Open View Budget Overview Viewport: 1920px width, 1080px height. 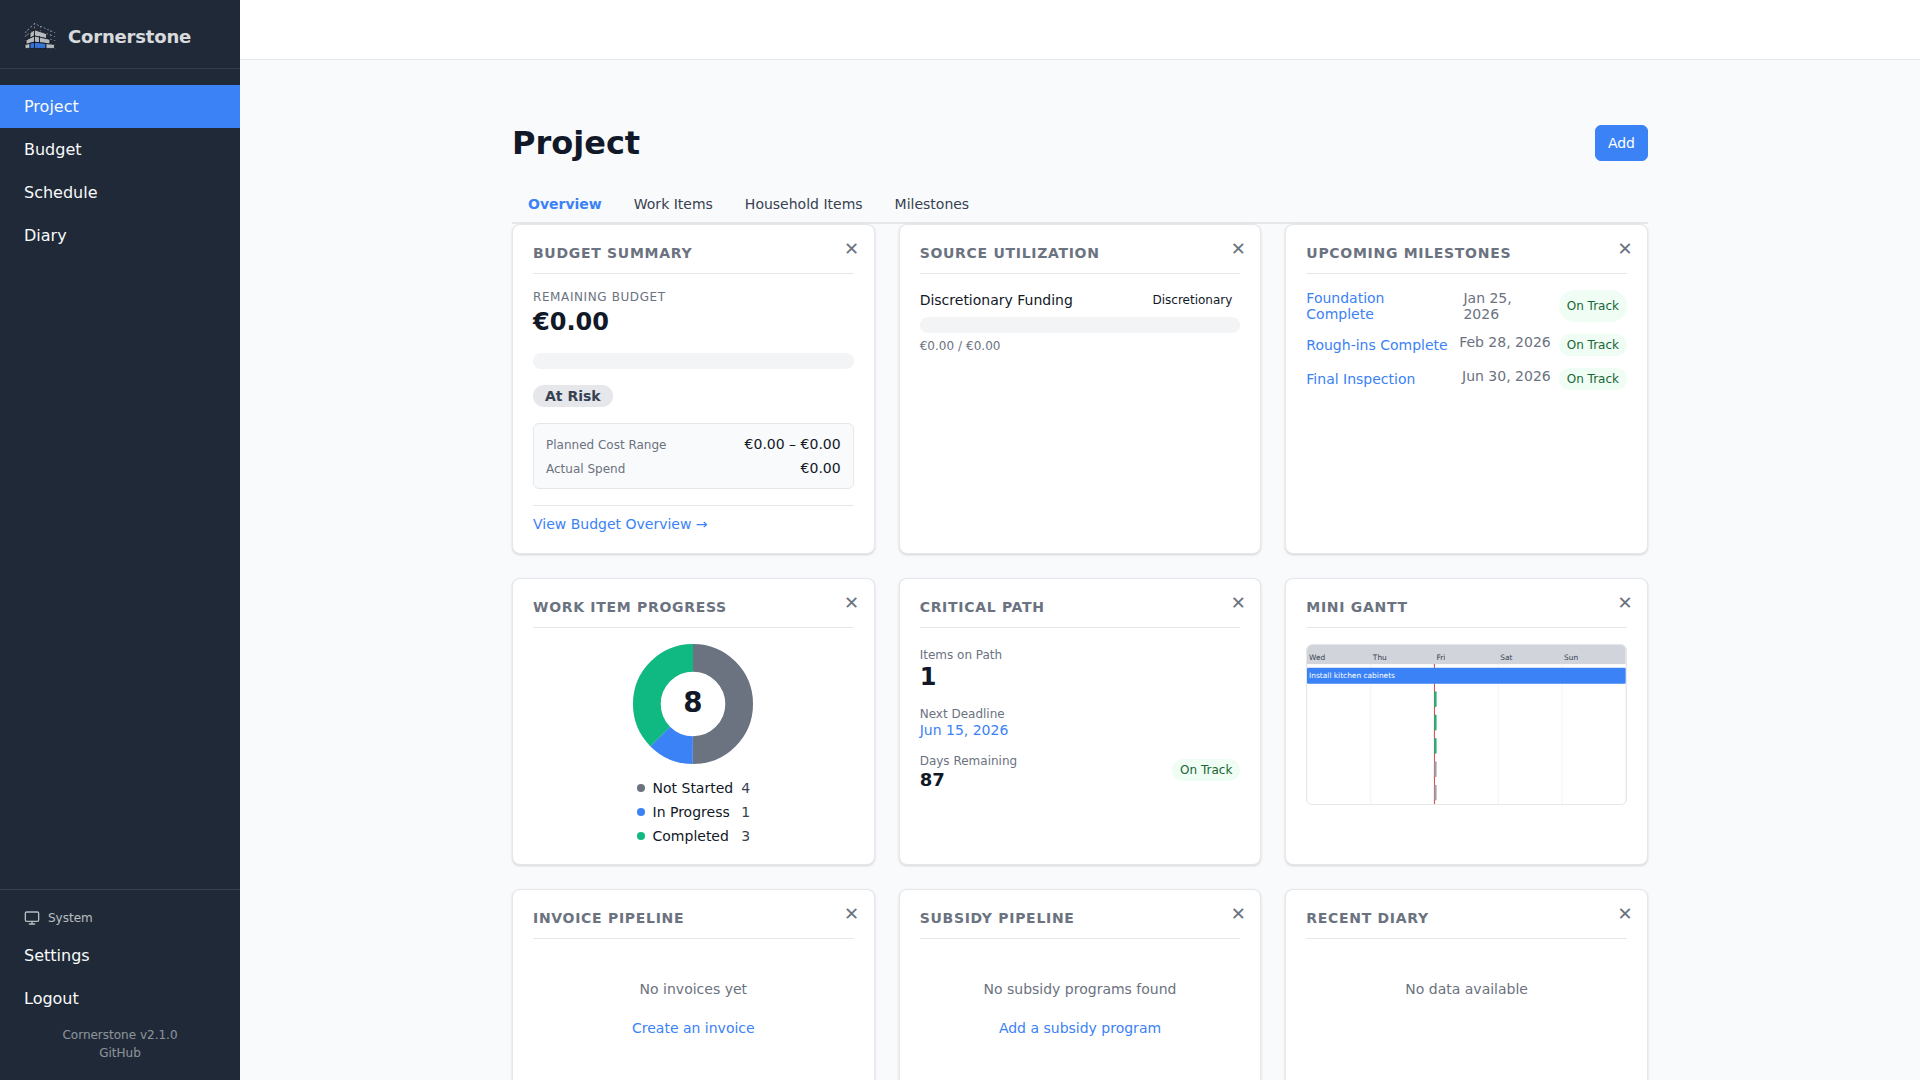coord(619,524)
